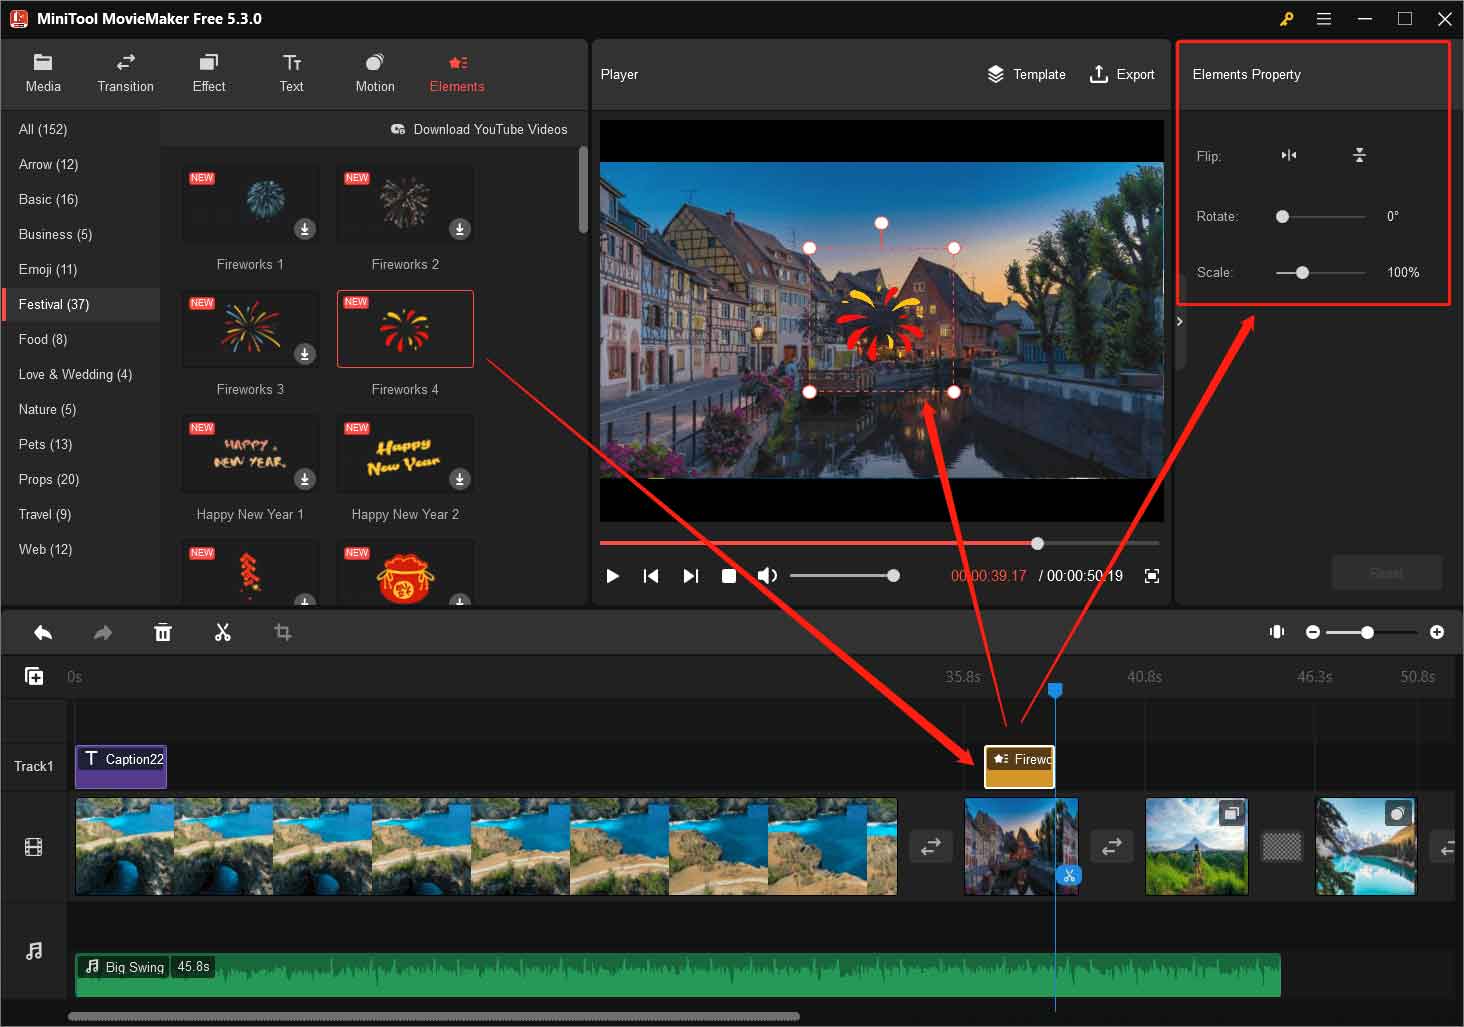Open the Effect tab
1464x1027 pixels.
click(x=209, y=74)
